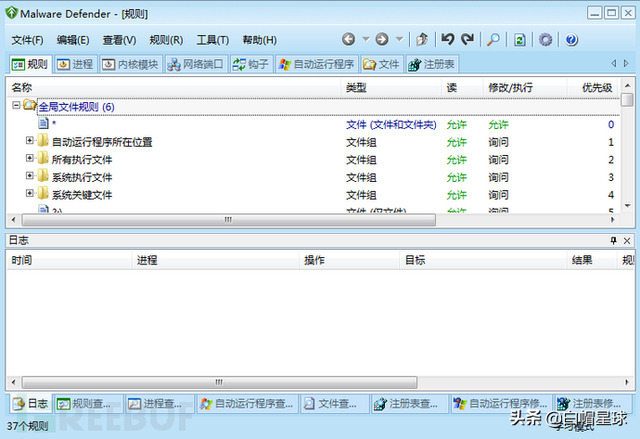The height and width of the screenshot is (439, 640).
Task: Switch to the 文件 tab
Action: [x=382, y=64]
